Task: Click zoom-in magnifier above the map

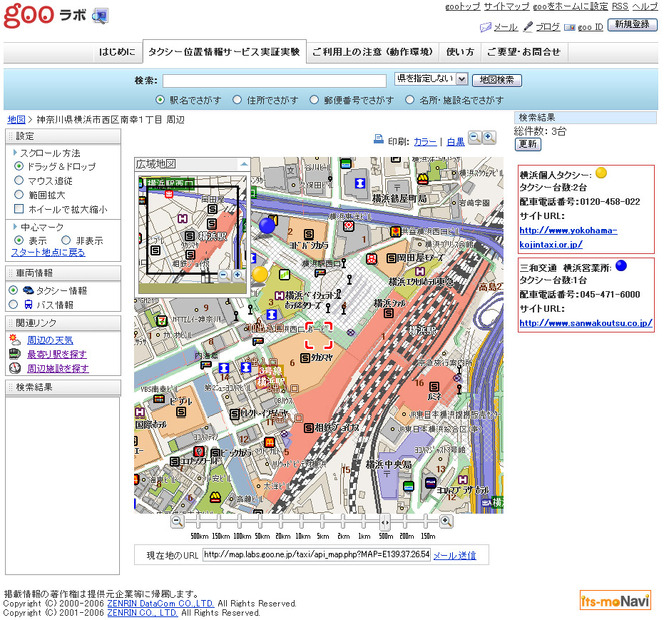Action: point(489,137)
